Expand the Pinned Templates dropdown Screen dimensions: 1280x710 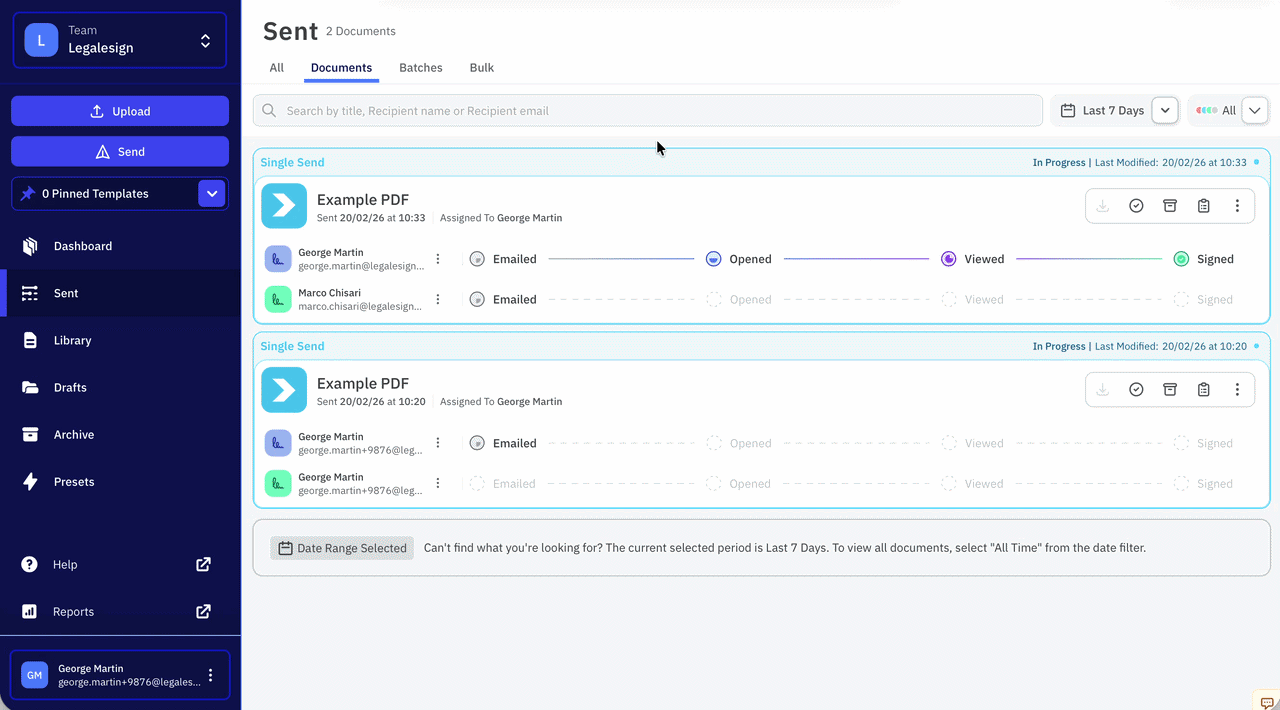click(x=212, y=194)
